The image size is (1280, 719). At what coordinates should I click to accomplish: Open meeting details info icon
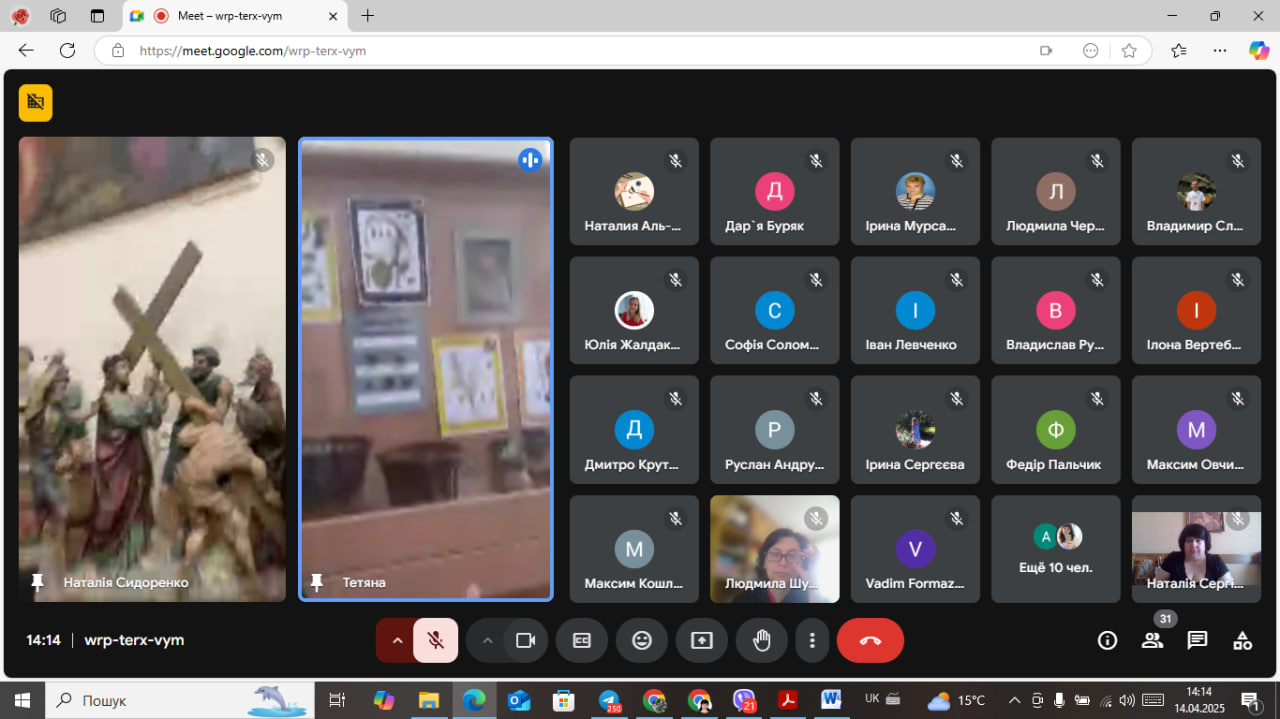point(1107,641)
